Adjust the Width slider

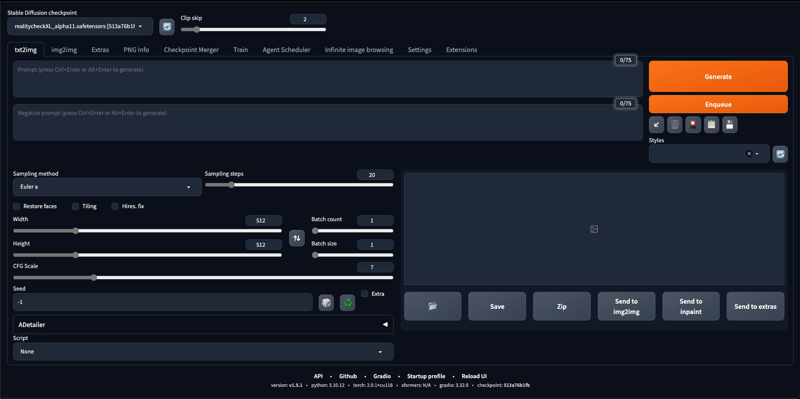pos(147,231)
